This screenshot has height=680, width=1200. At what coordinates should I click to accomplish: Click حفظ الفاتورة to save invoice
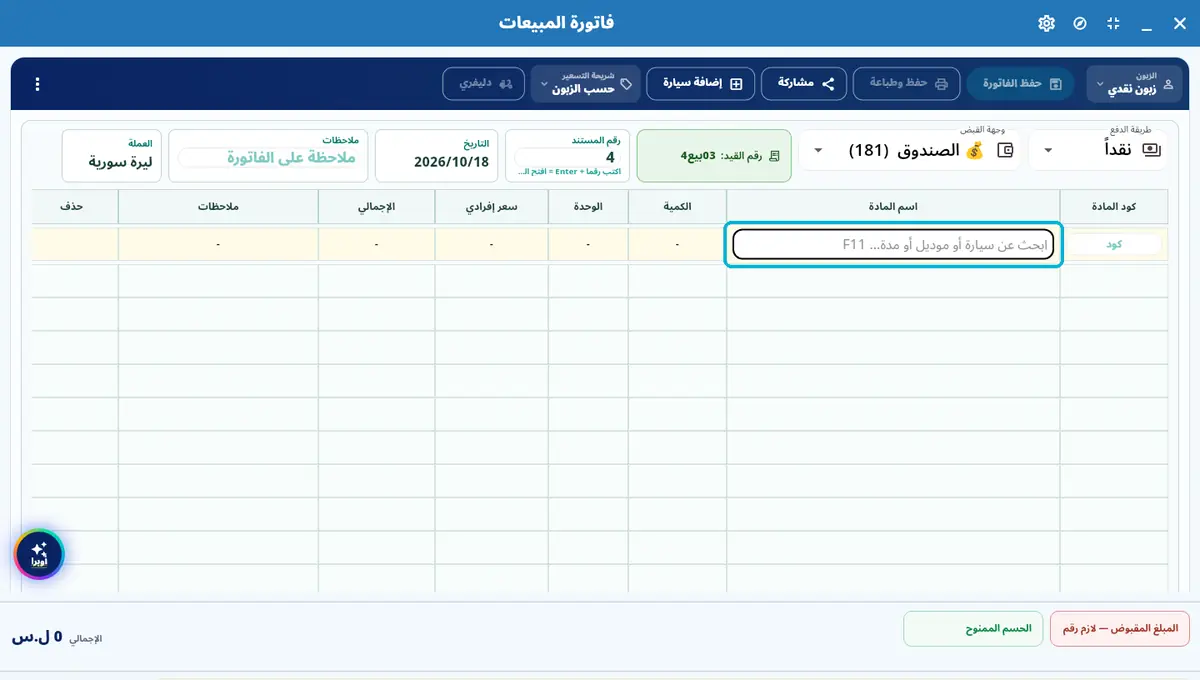(1020, 84)
